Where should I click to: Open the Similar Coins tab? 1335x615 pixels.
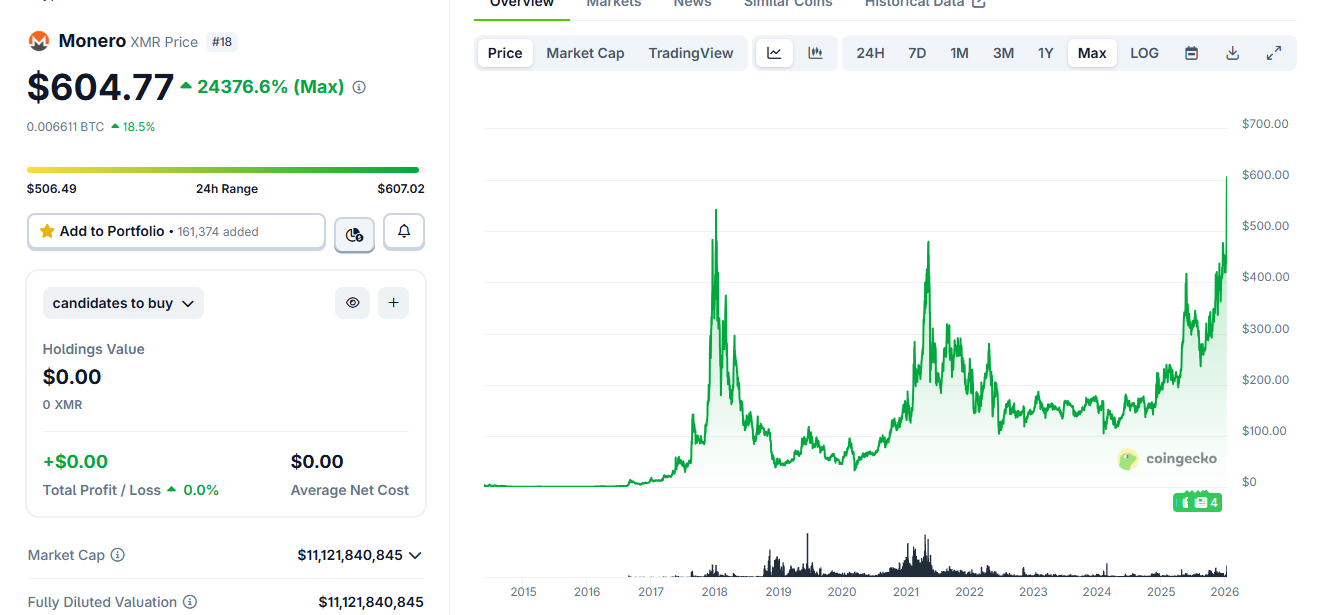(788, 4)
